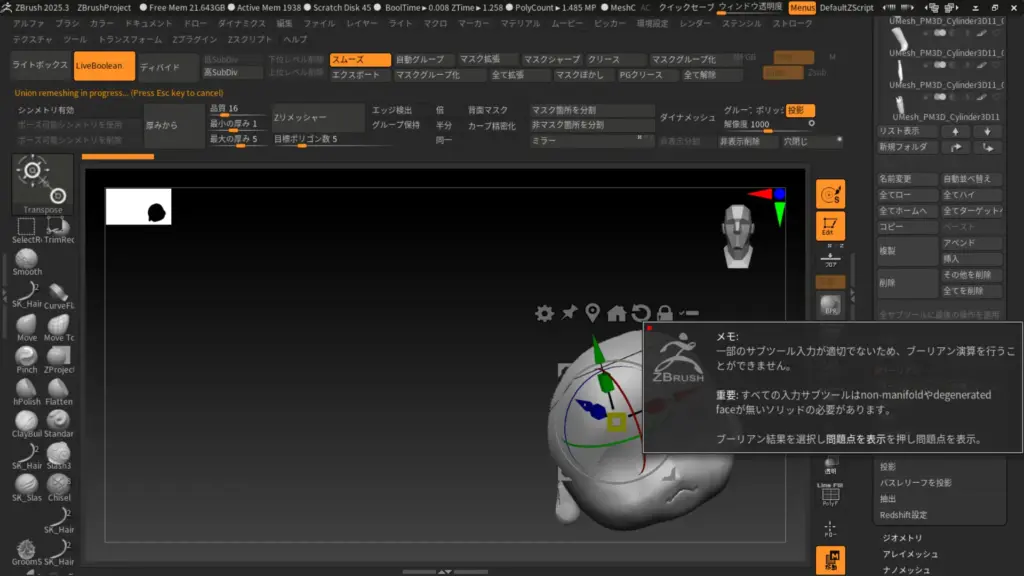Click the white silhouette thumbnail view
Screen dimensions: 1024x576
point(138,207)
